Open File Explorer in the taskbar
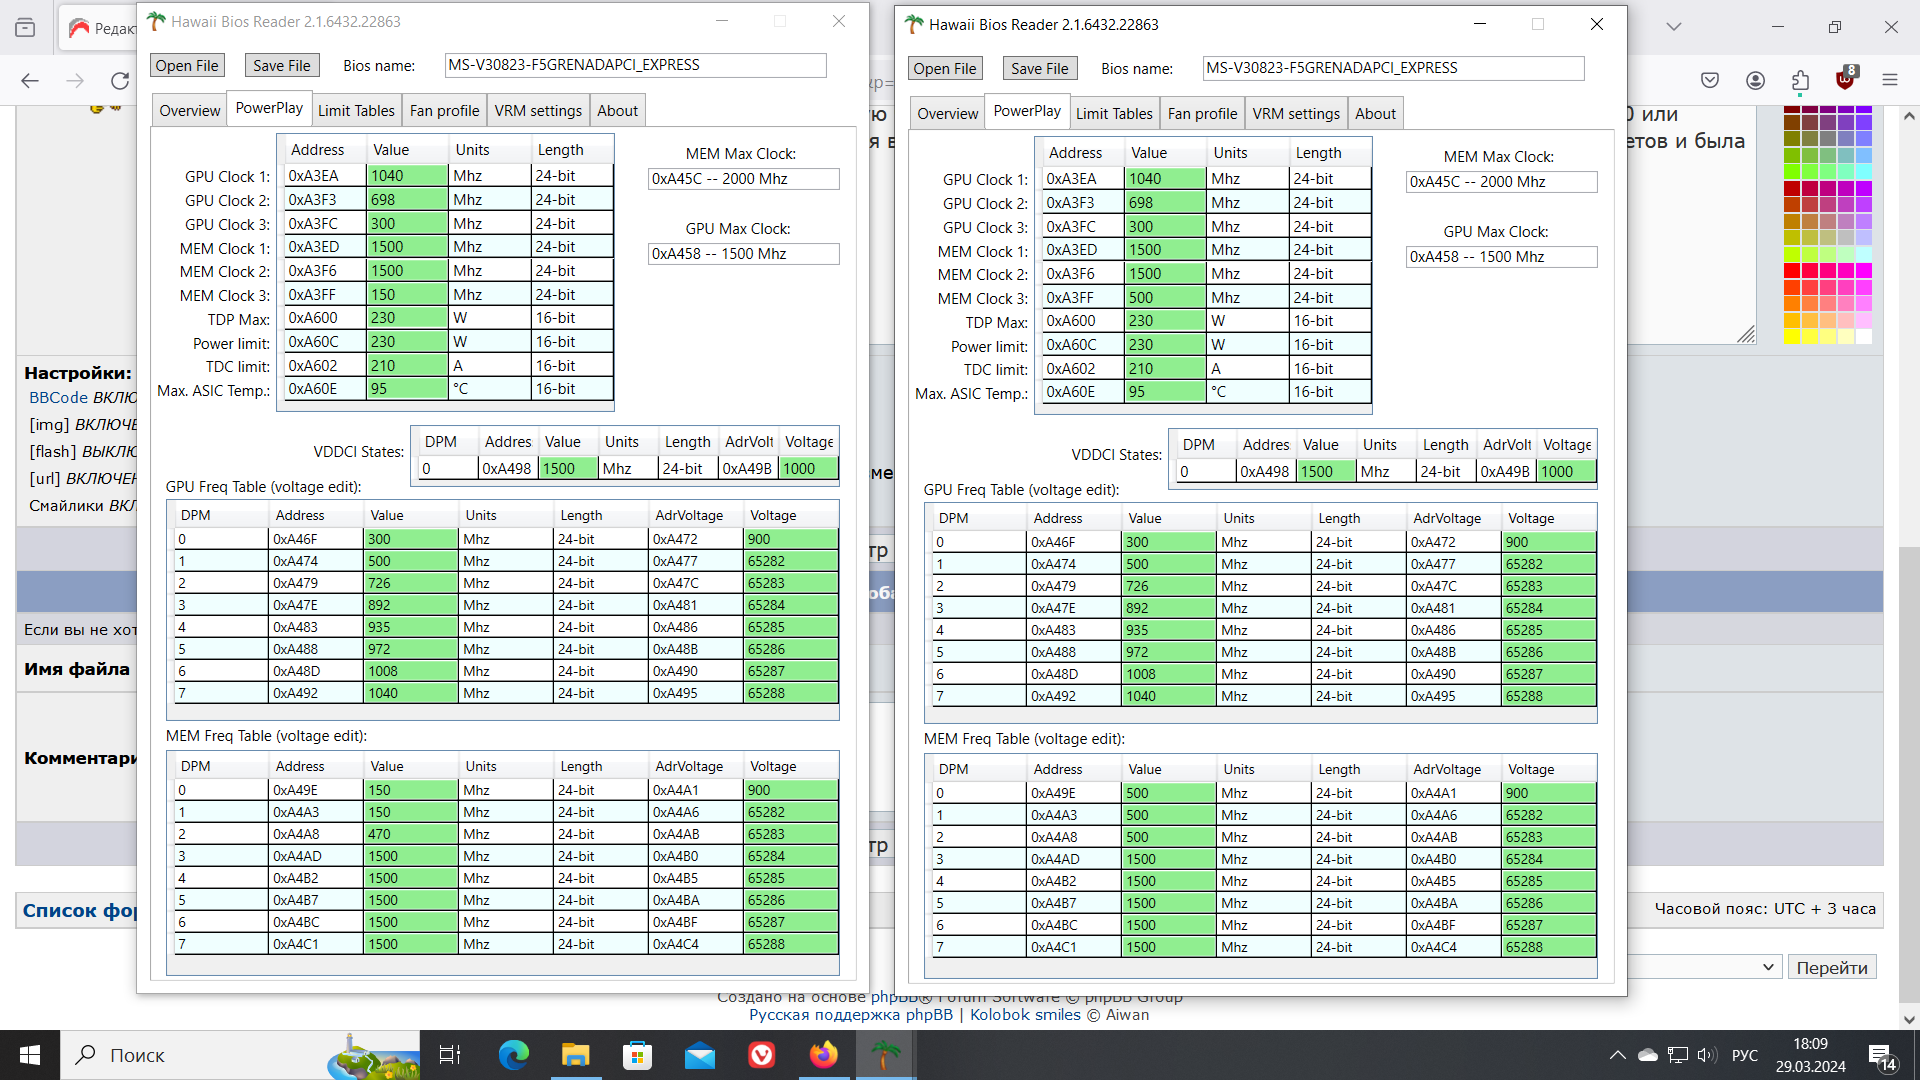Viewport: 1920px width, 1080px height. [575, 1055]
